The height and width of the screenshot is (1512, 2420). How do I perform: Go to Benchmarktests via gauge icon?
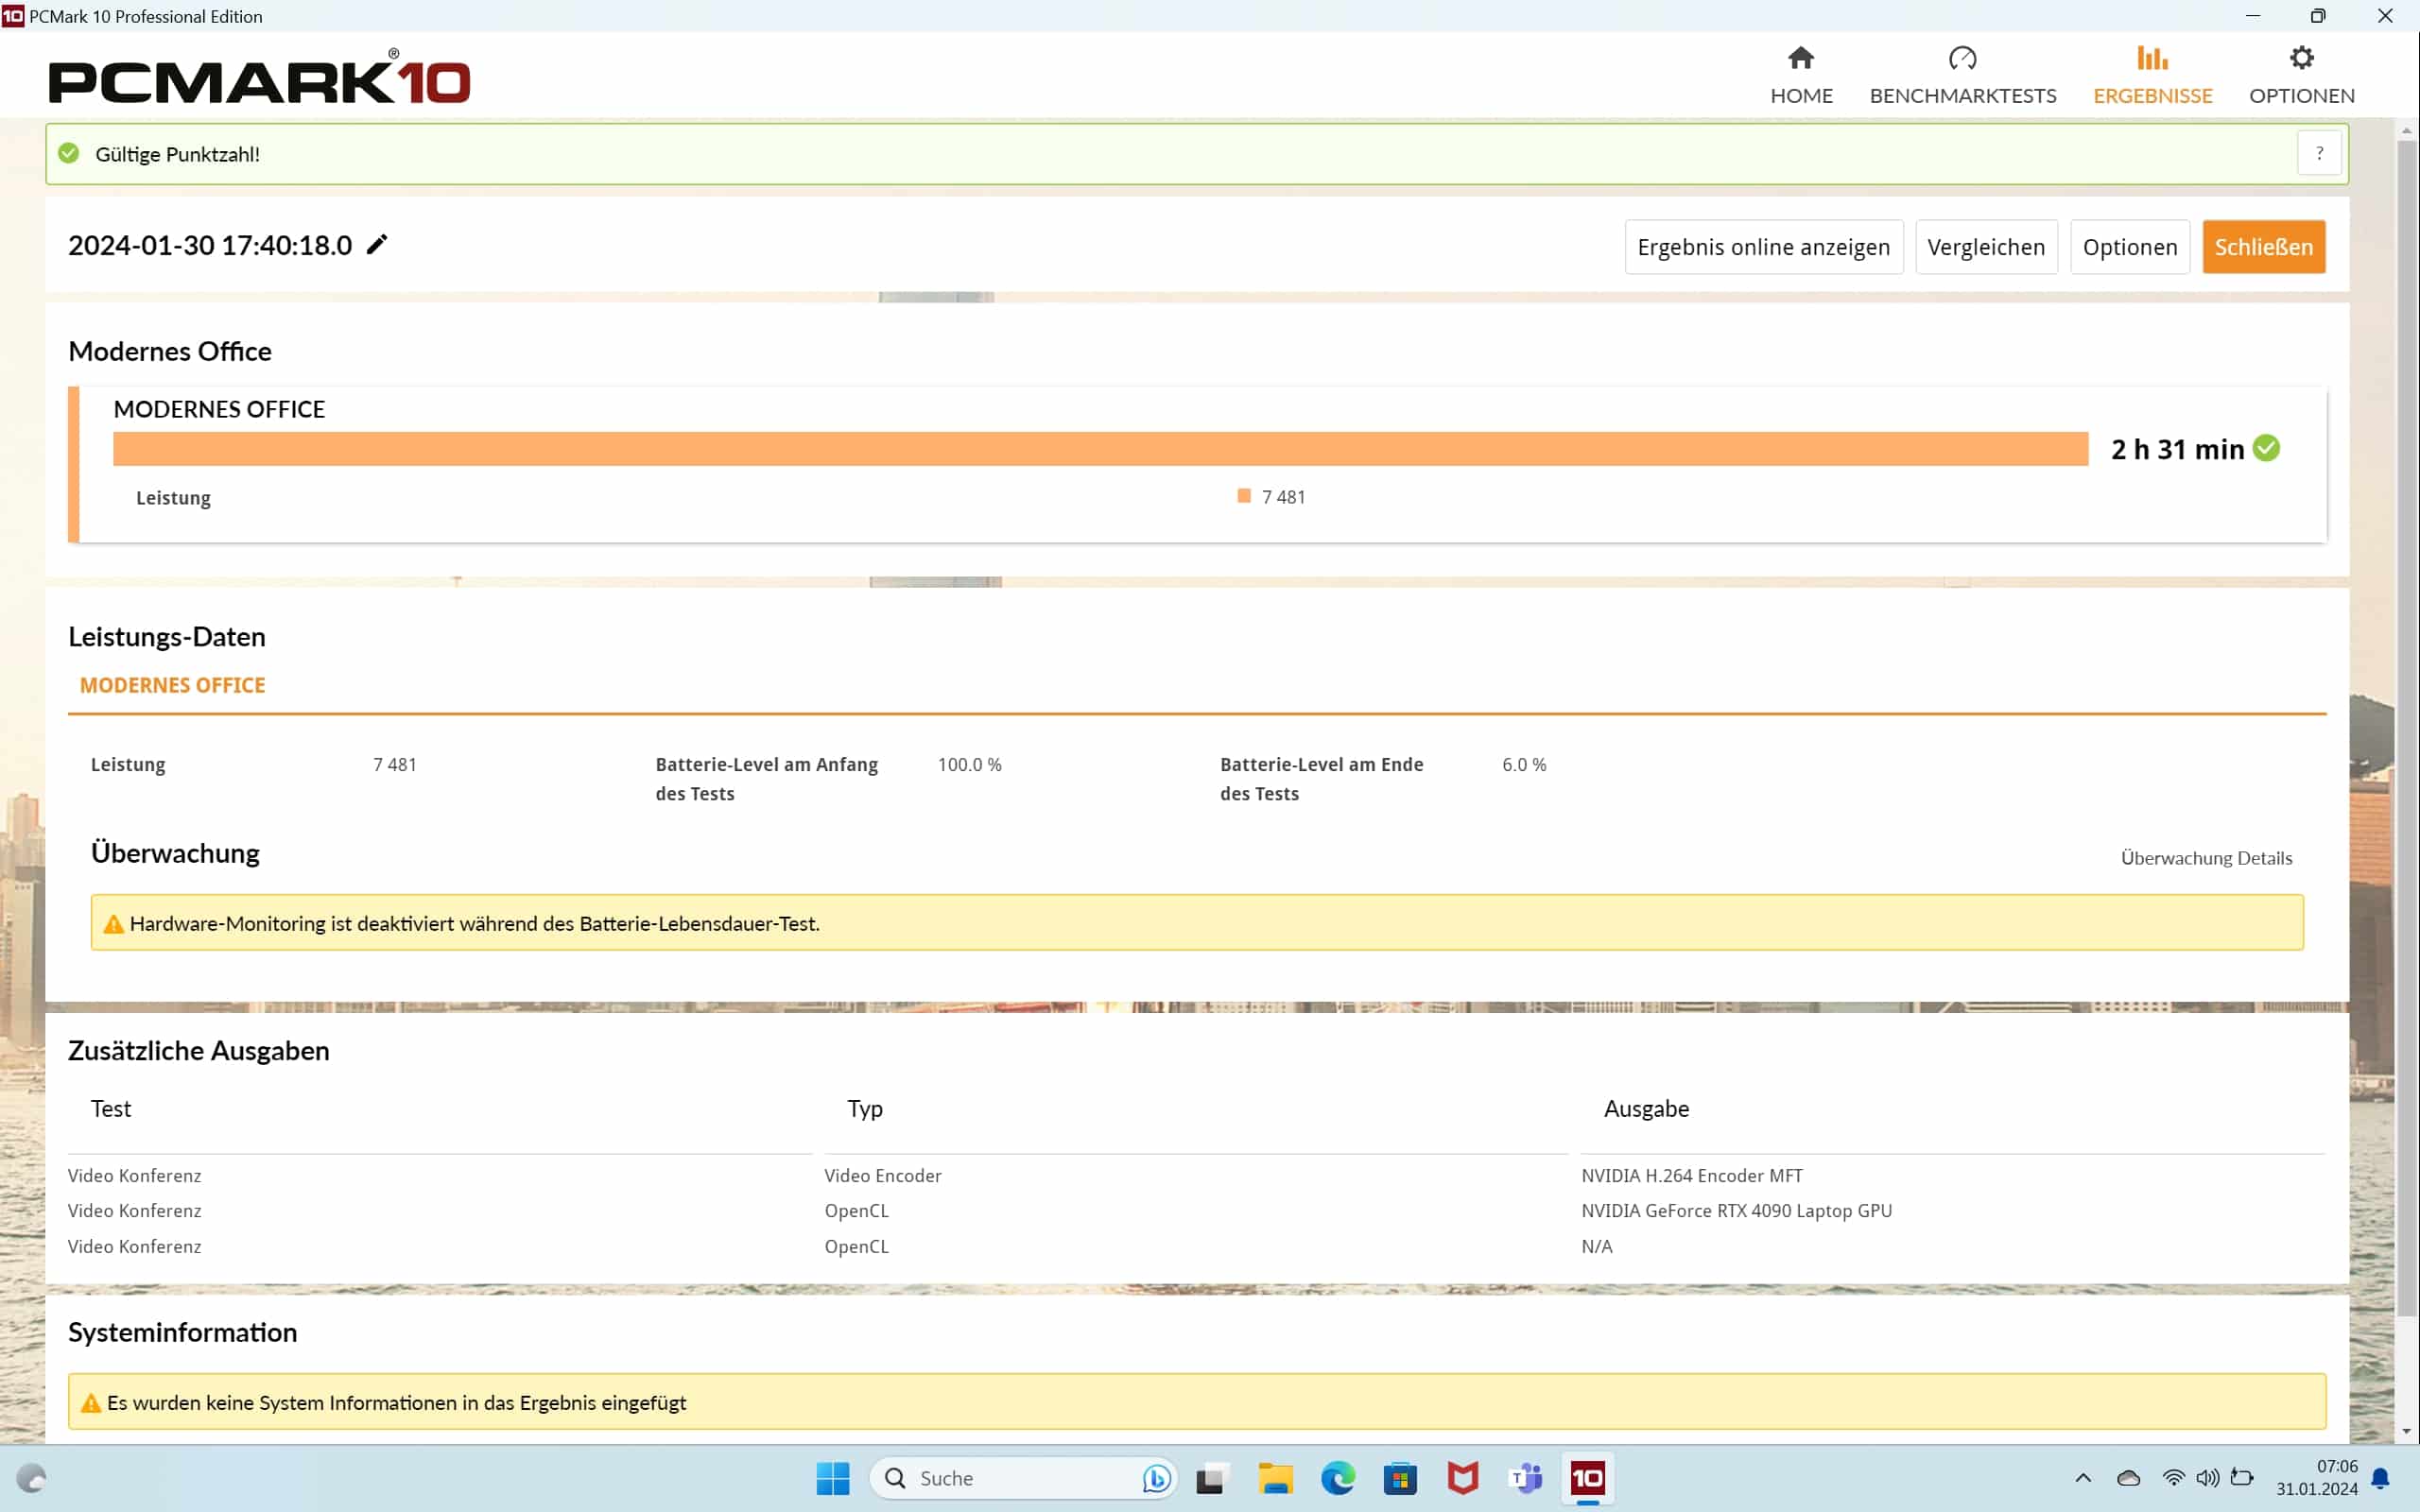(x=1962, y=59)
